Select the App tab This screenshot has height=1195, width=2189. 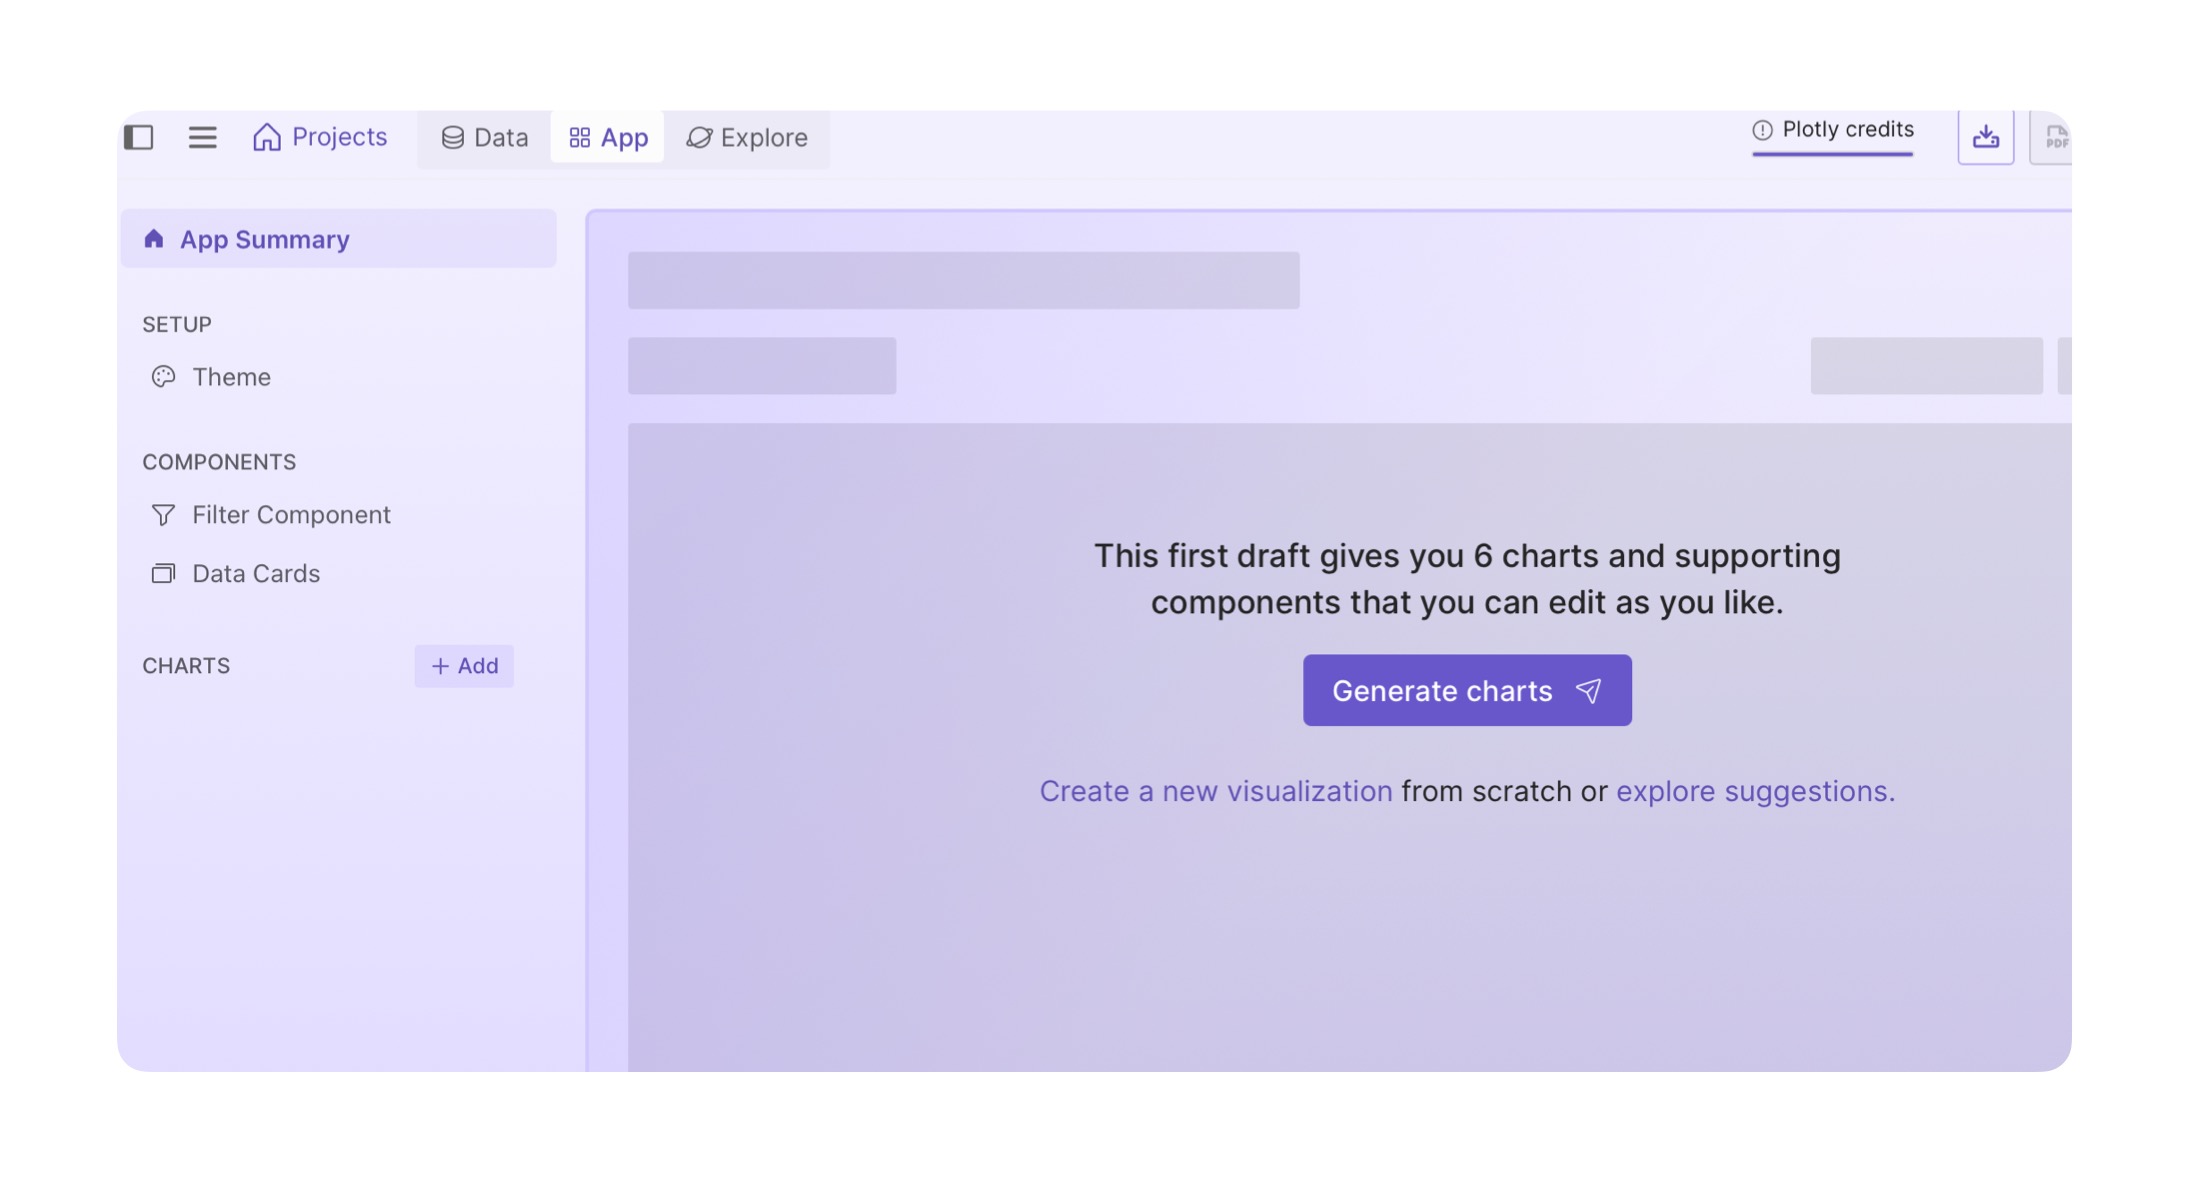pos(608,137)
